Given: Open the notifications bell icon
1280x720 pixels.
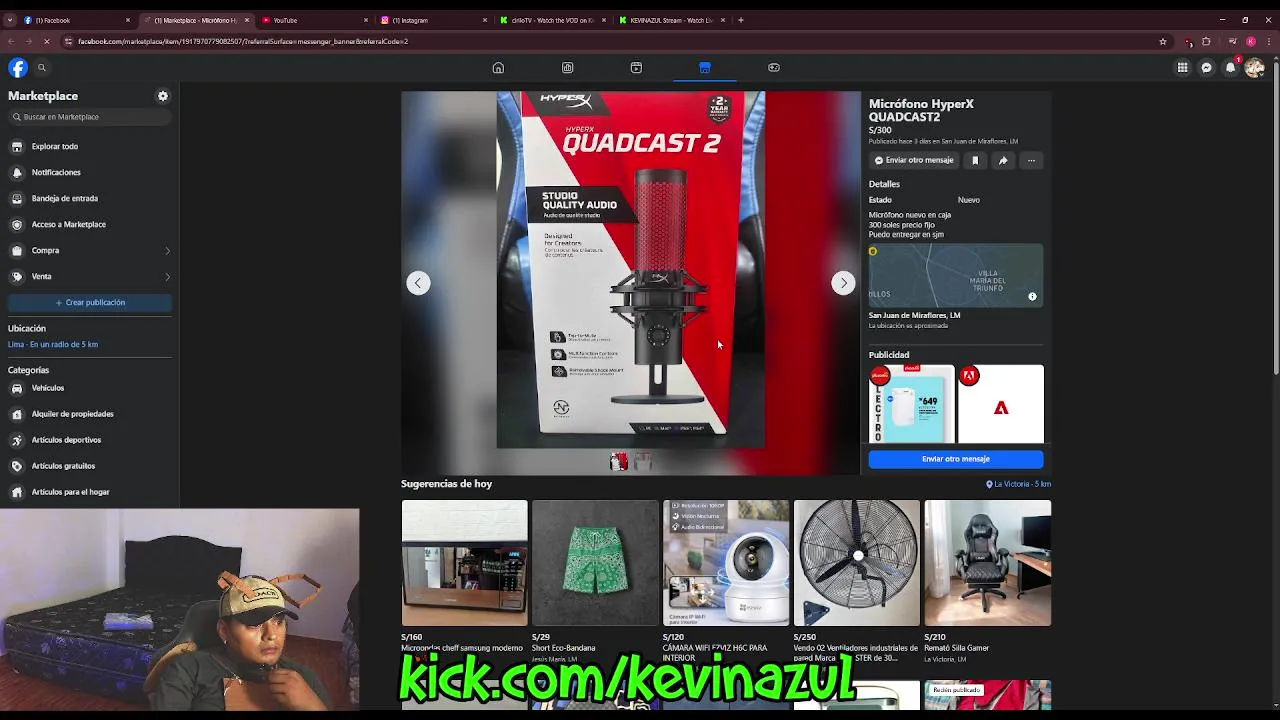Looking at the screenshot, I should point(1231,67).
